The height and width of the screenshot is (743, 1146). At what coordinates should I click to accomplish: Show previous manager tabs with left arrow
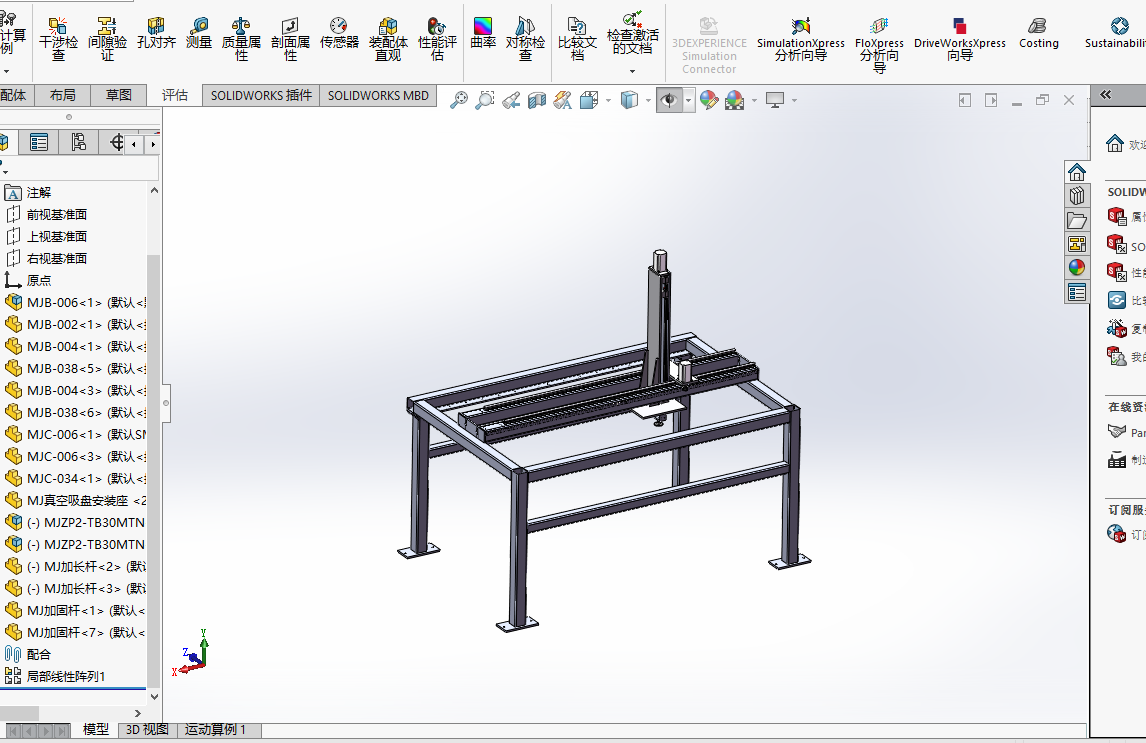click(134, 145)
